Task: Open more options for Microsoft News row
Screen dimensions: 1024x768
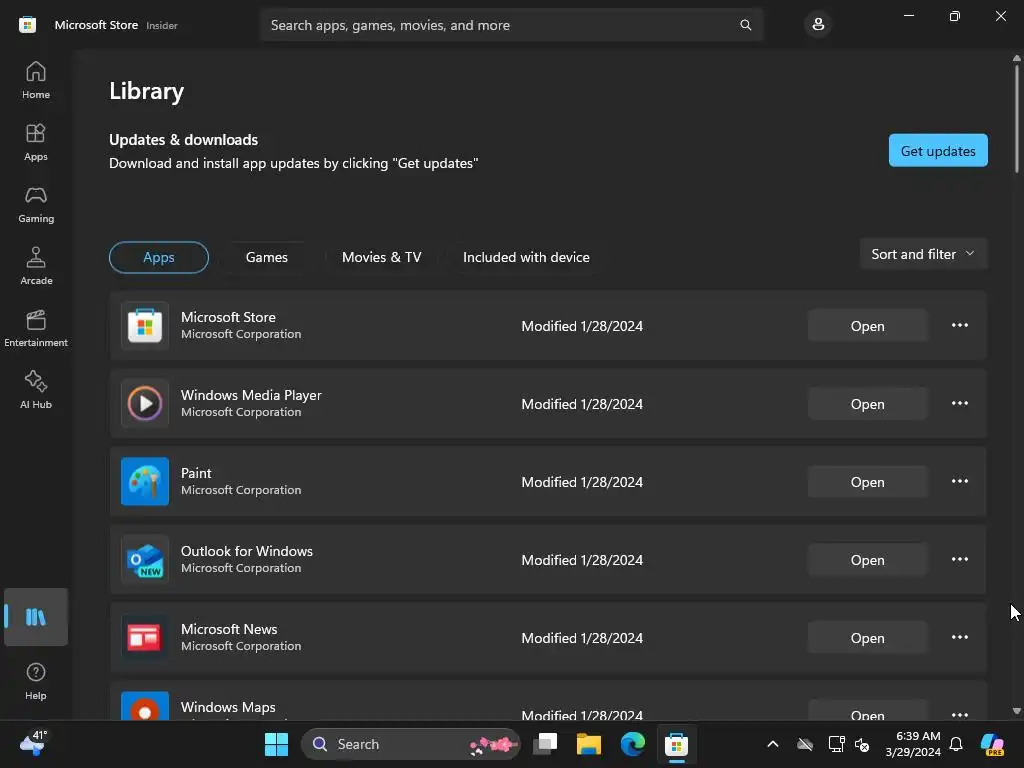Action: click(x=959, y=637)
